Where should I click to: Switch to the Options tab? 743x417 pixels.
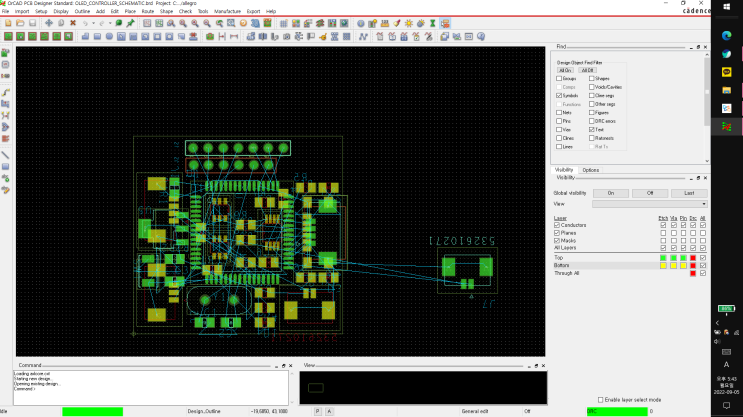591,170
